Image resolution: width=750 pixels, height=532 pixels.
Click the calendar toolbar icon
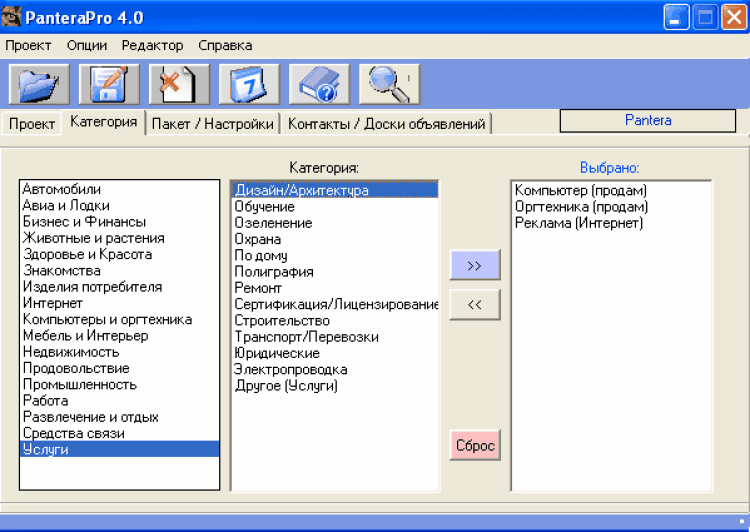pos(249,84)
